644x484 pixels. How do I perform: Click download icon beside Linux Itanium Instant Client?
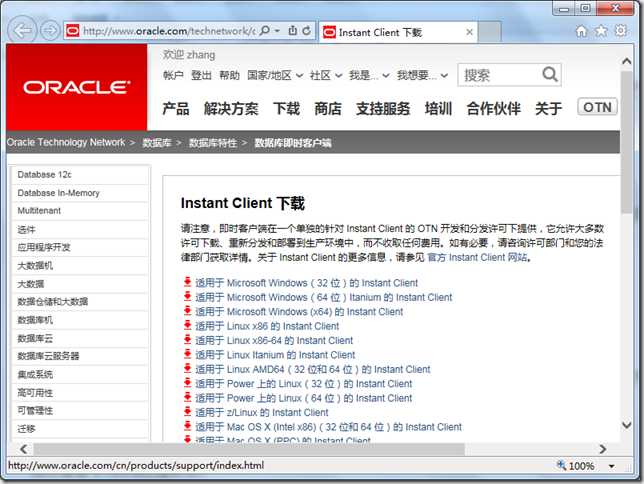click(x=187, y=354)
